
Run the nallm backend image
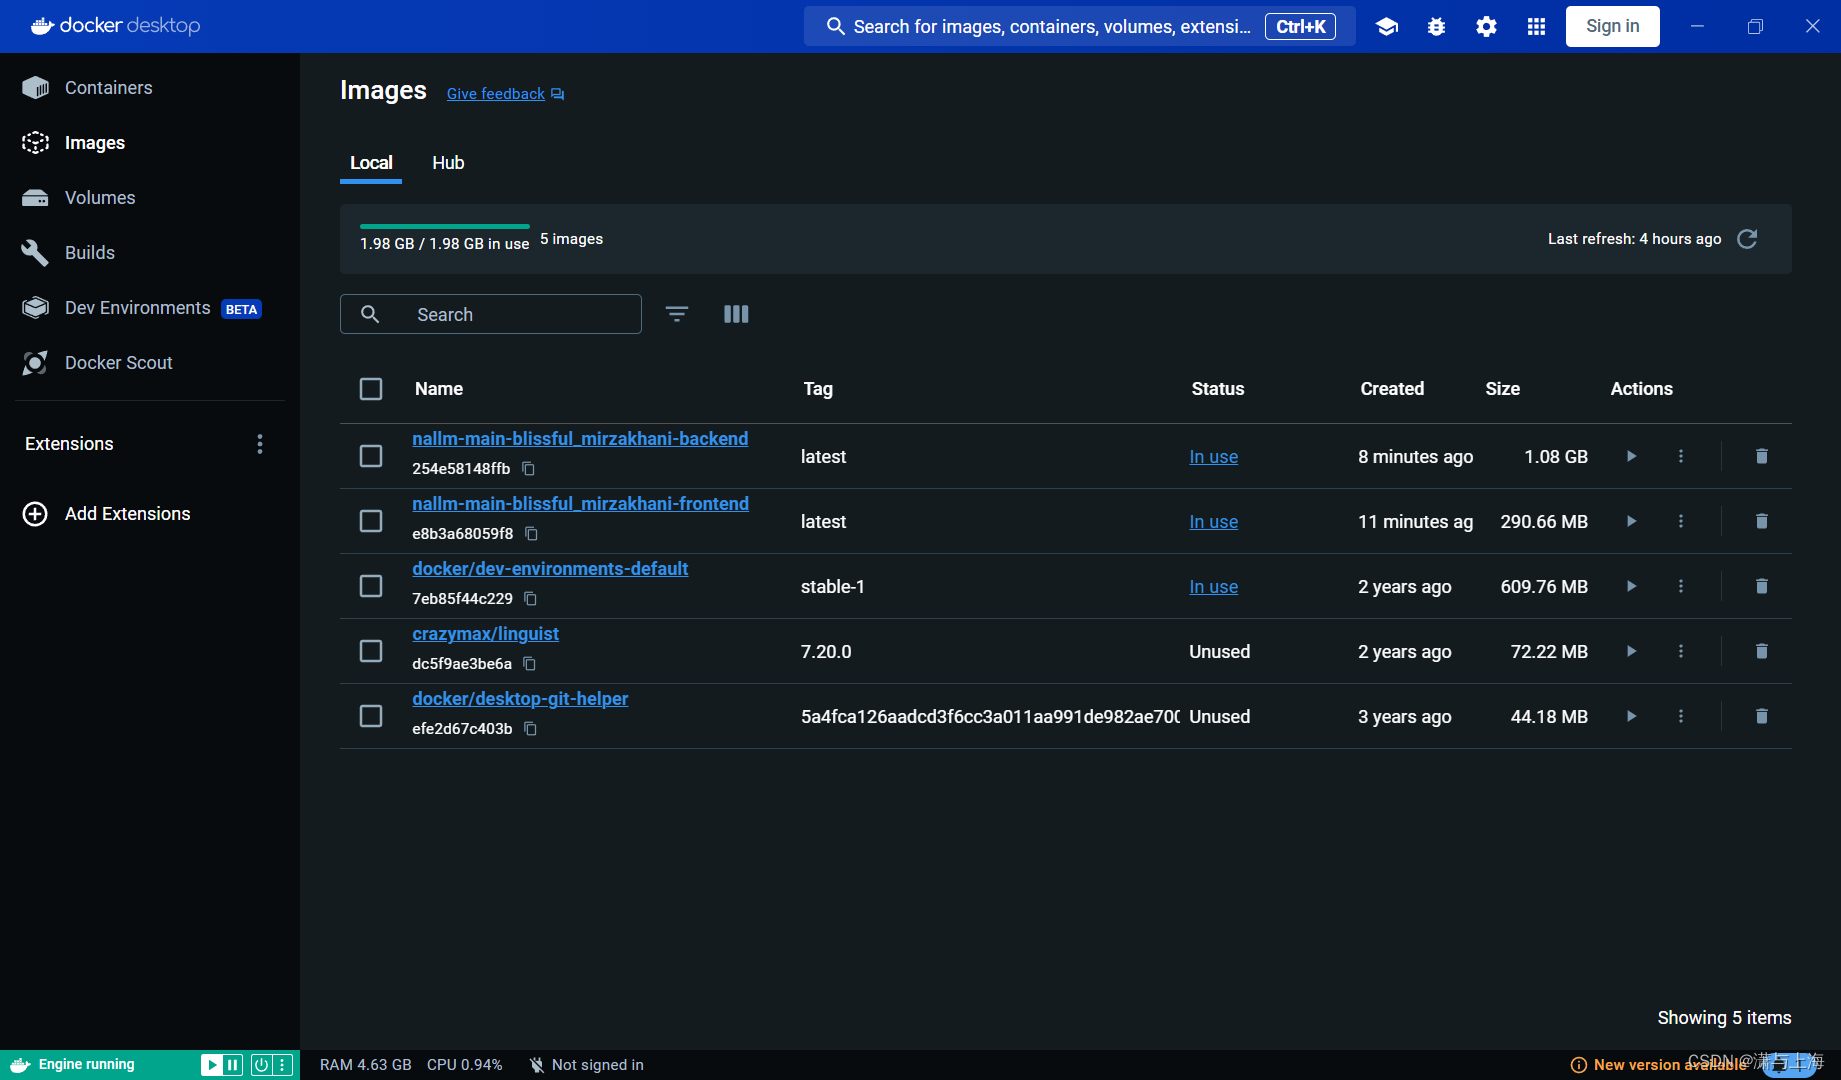pyautogui.click(x=1631, y=456)
